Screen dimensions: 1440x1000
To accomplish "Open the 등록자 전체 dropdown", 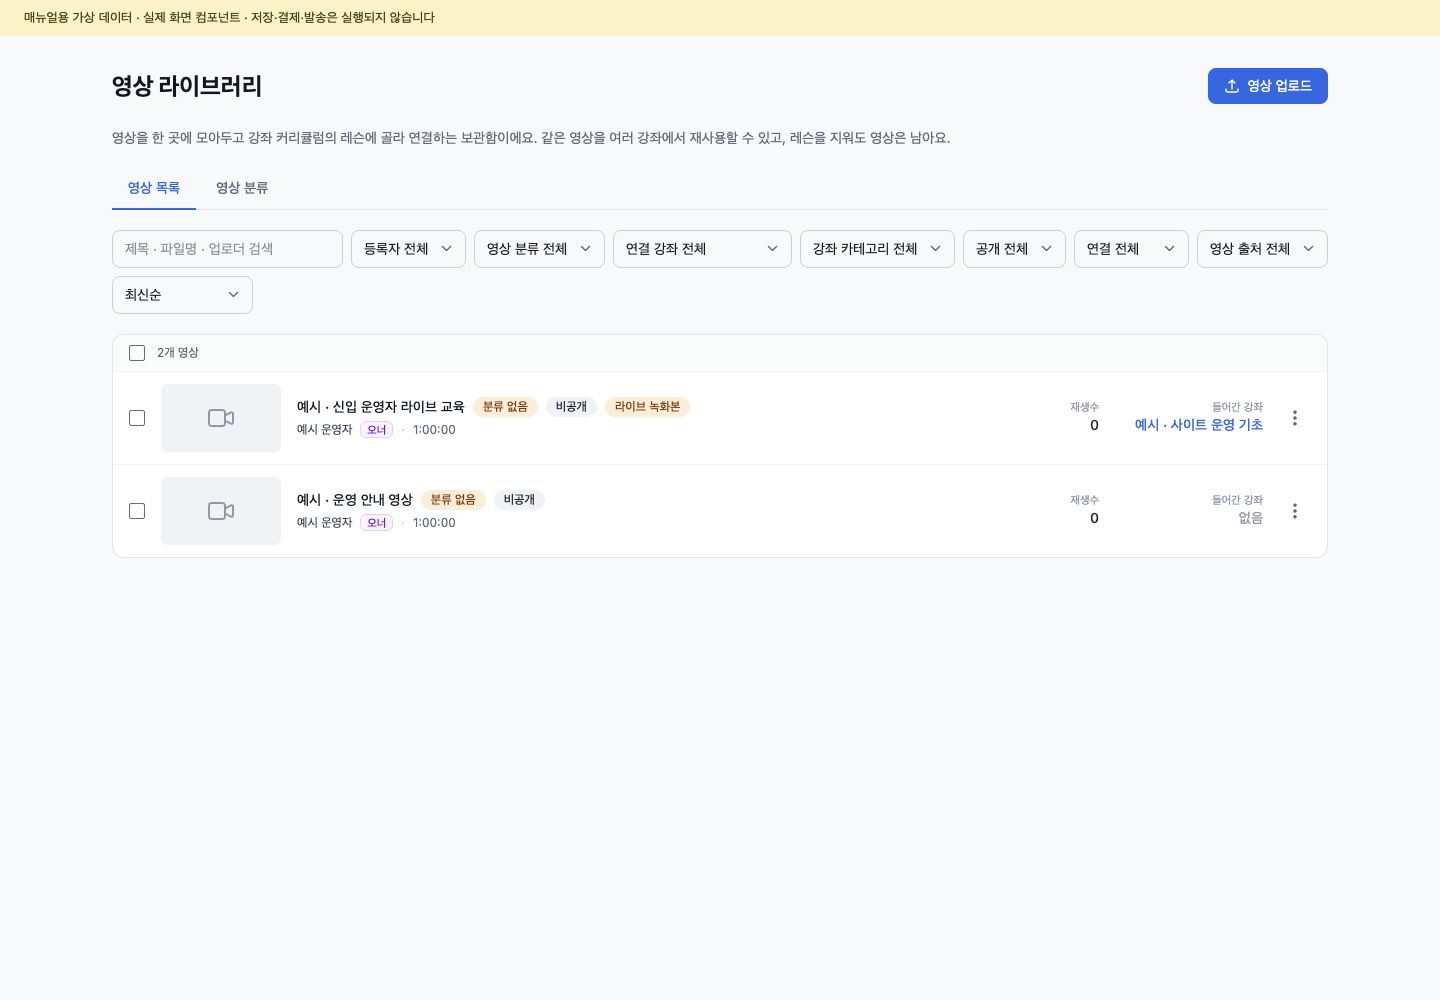I will tap(408, 249).
